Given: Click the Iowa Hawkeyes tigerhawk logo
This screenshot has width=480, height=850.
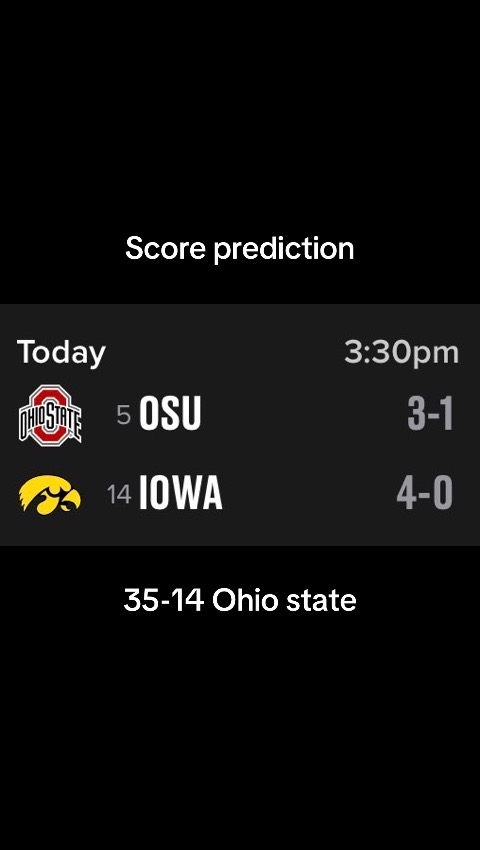Looking at the screenshot, I should pos(50,494).
